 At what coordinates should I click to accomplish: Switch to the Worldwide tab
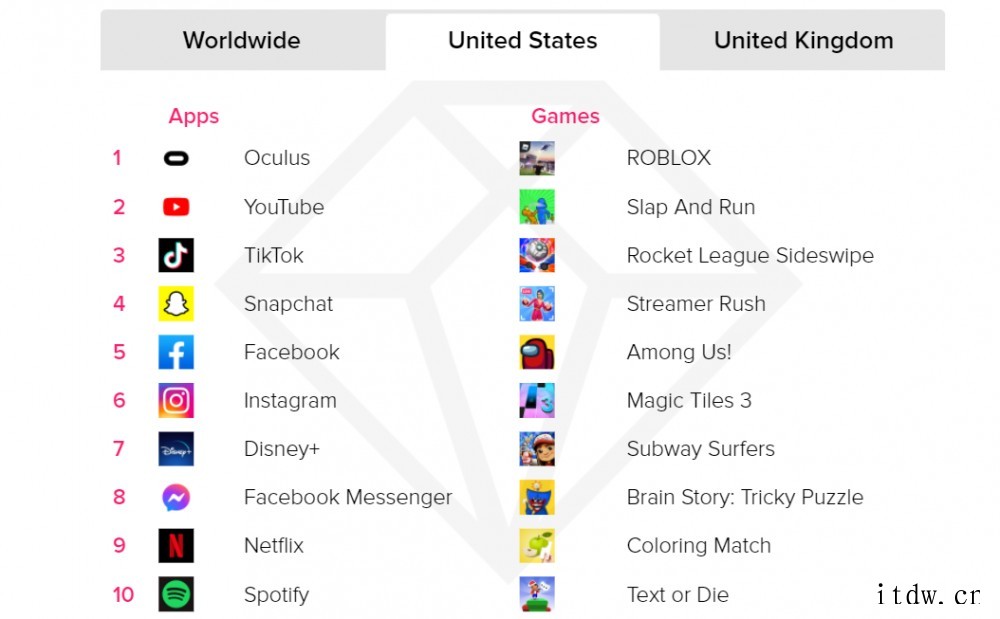coord(242,41)
